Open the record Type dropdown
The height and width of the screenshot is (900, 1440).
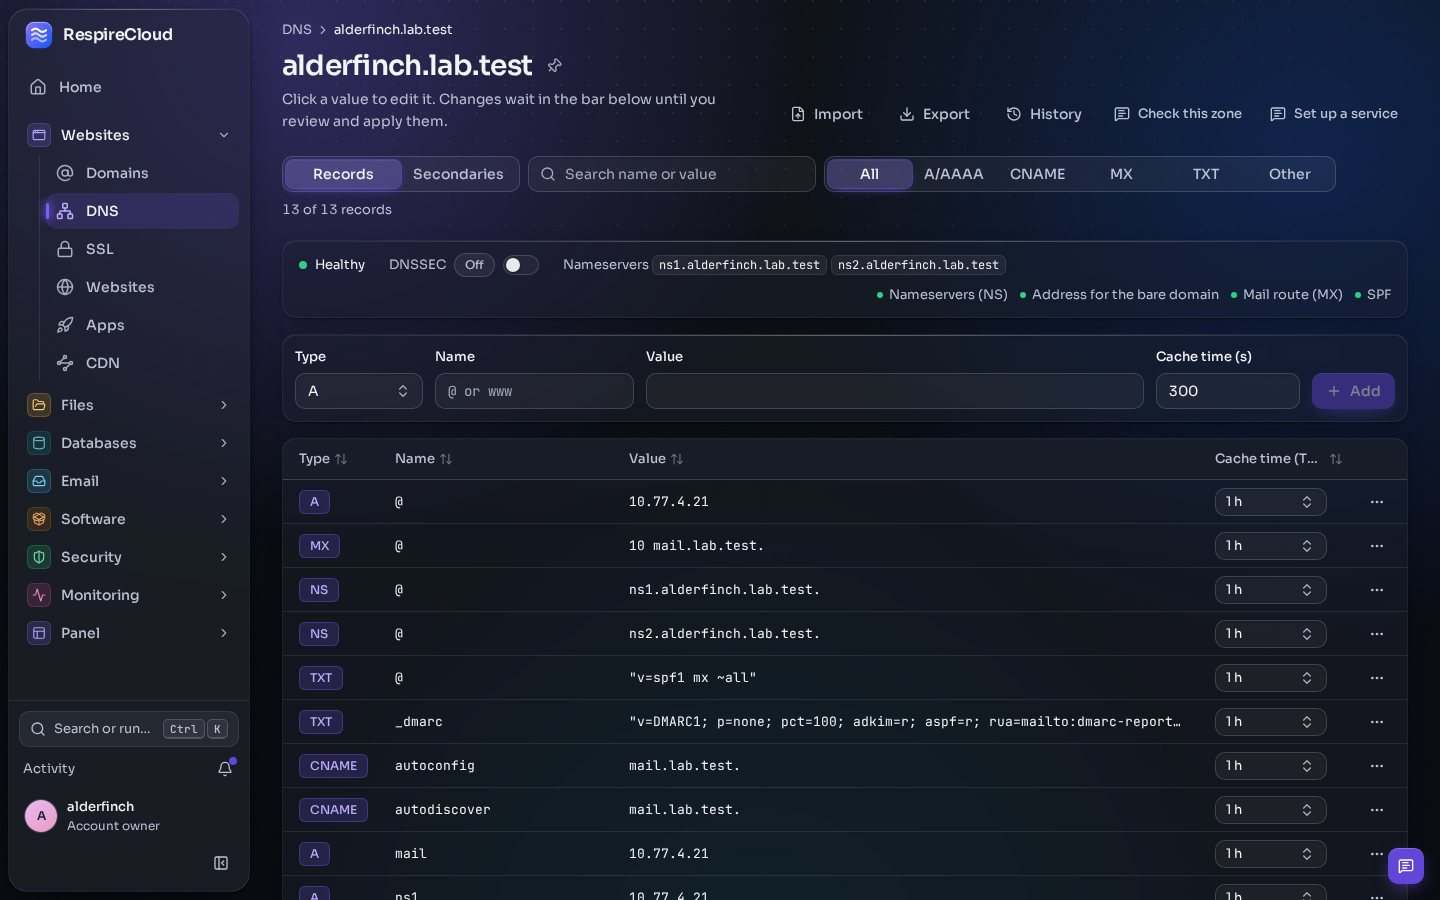pyautogui.click(x=359, y=391)
